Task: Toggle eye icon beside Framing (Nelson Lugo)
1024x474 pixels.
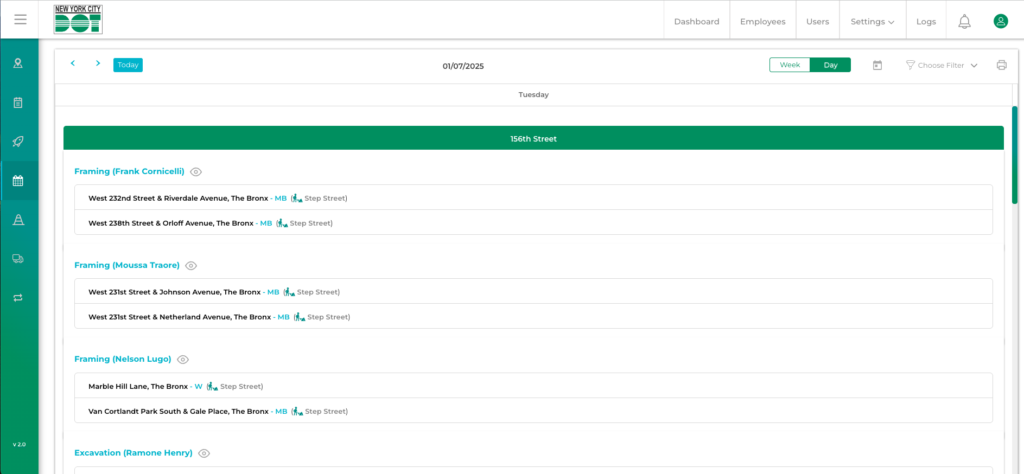Action: (x=183, y=359)
